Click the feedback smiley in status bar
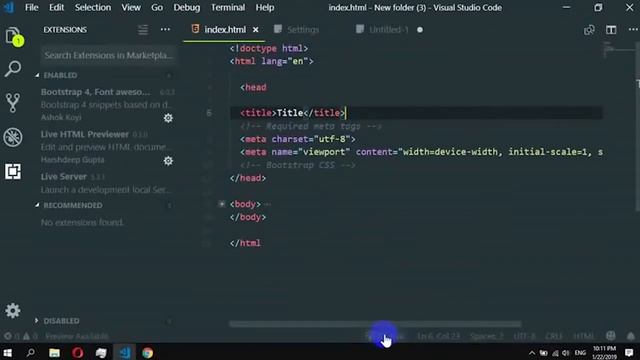The image size is (640, 360). 611,336
